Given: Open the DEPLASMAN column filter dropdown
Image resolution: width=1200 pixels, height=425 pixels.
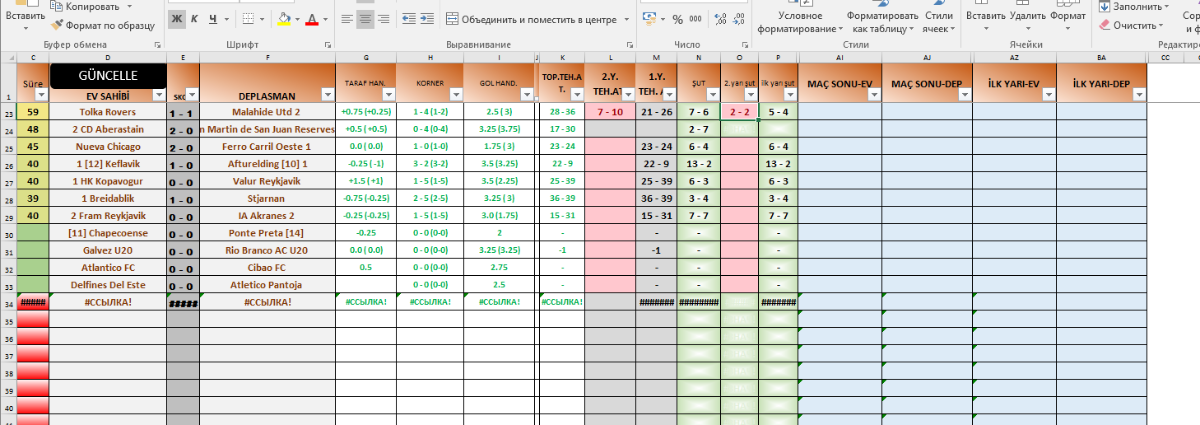Looking at the screenshot, I should point(327,95).
